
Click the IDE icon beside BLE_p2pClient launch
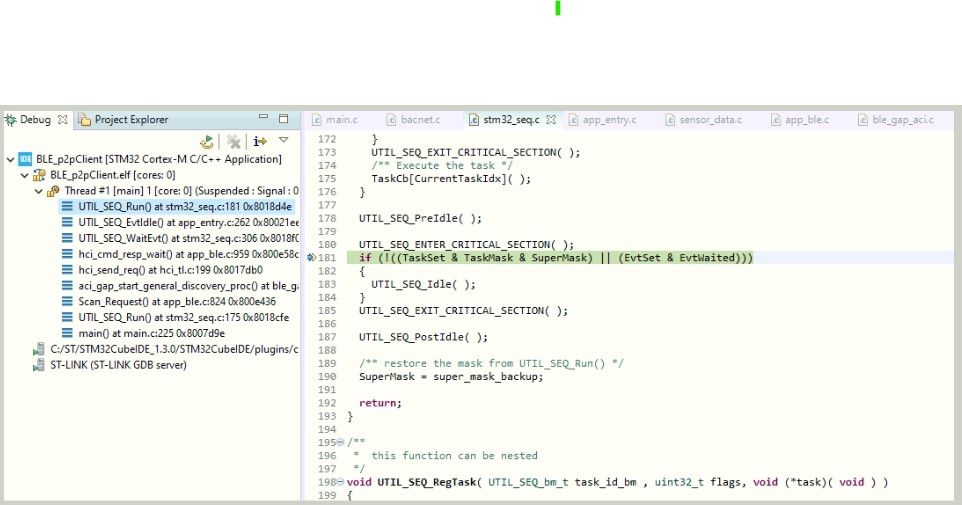point(25,160)
